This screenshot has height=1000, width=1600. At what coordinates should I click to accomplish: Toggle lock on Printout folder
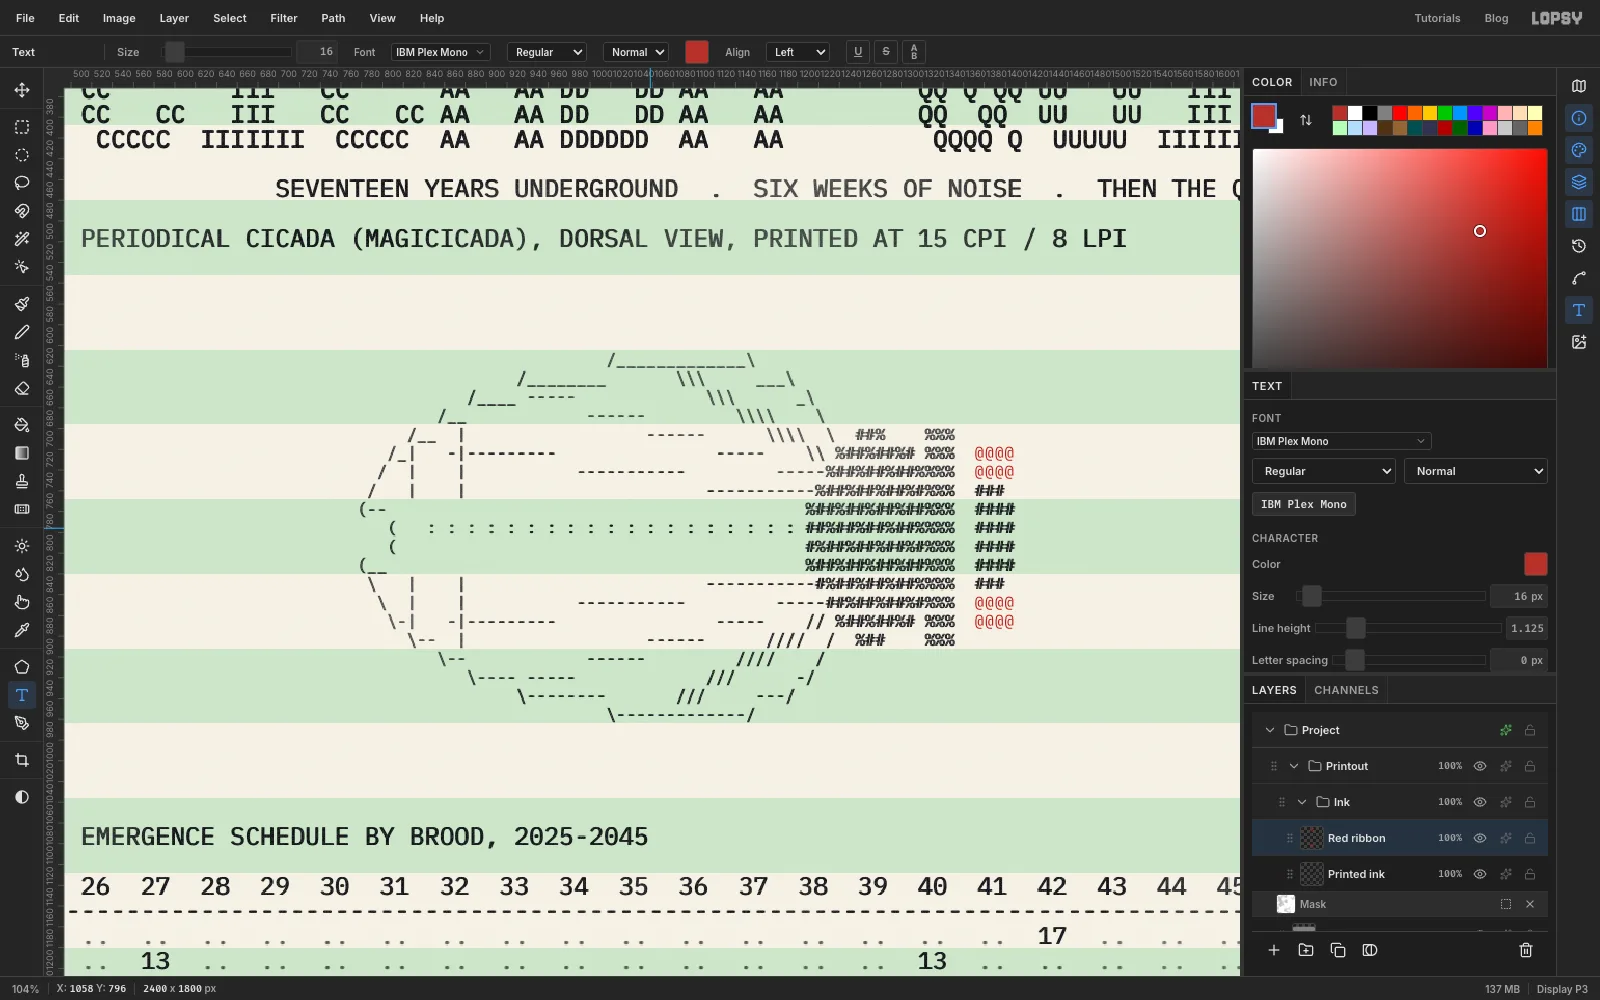pyautogui.click(x=1530, y=766)
